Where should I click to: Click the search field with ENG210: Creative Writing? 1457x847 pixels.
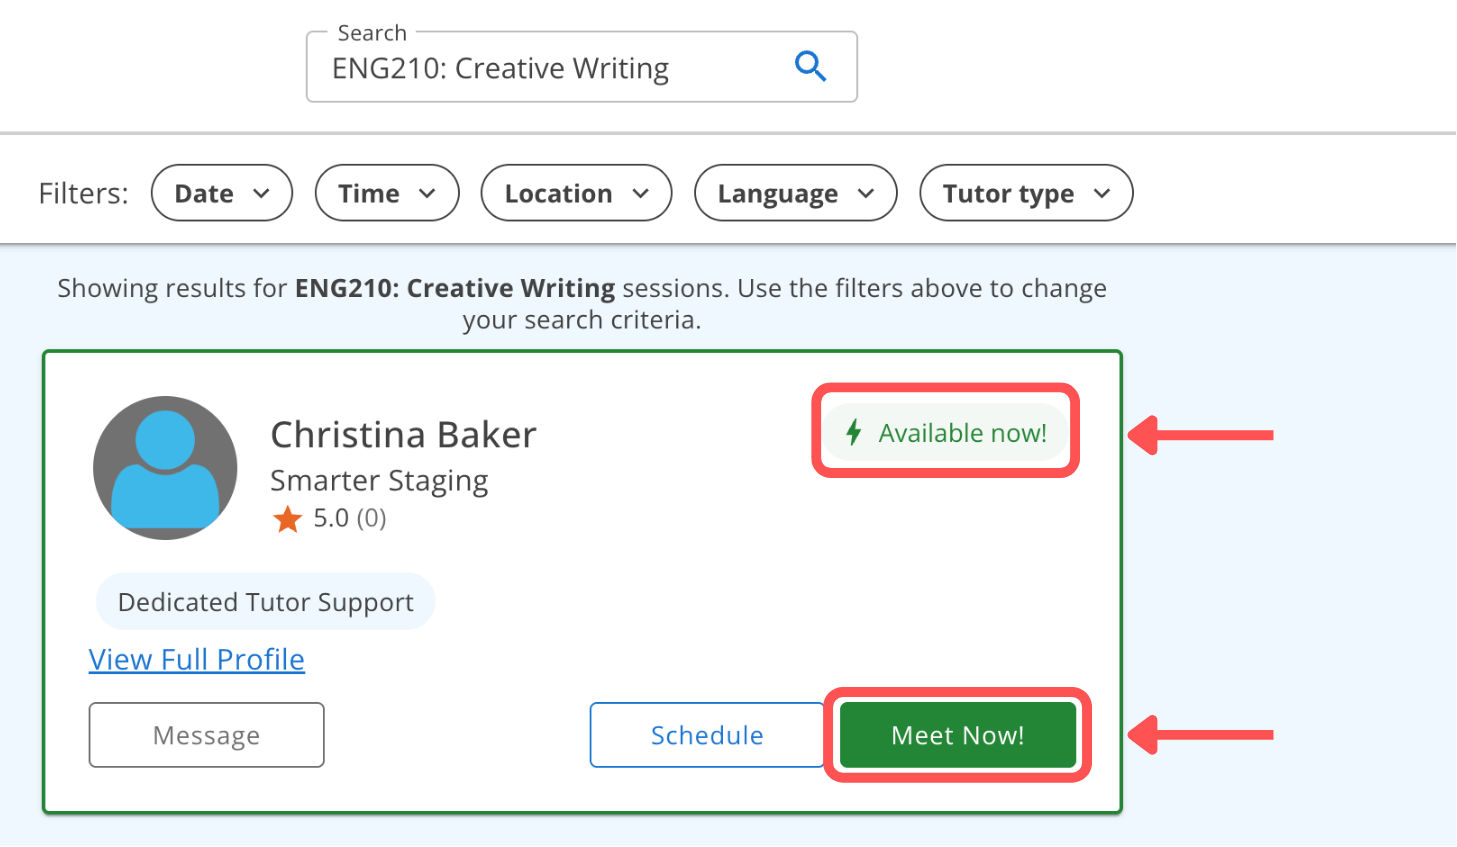pos(581,67)
